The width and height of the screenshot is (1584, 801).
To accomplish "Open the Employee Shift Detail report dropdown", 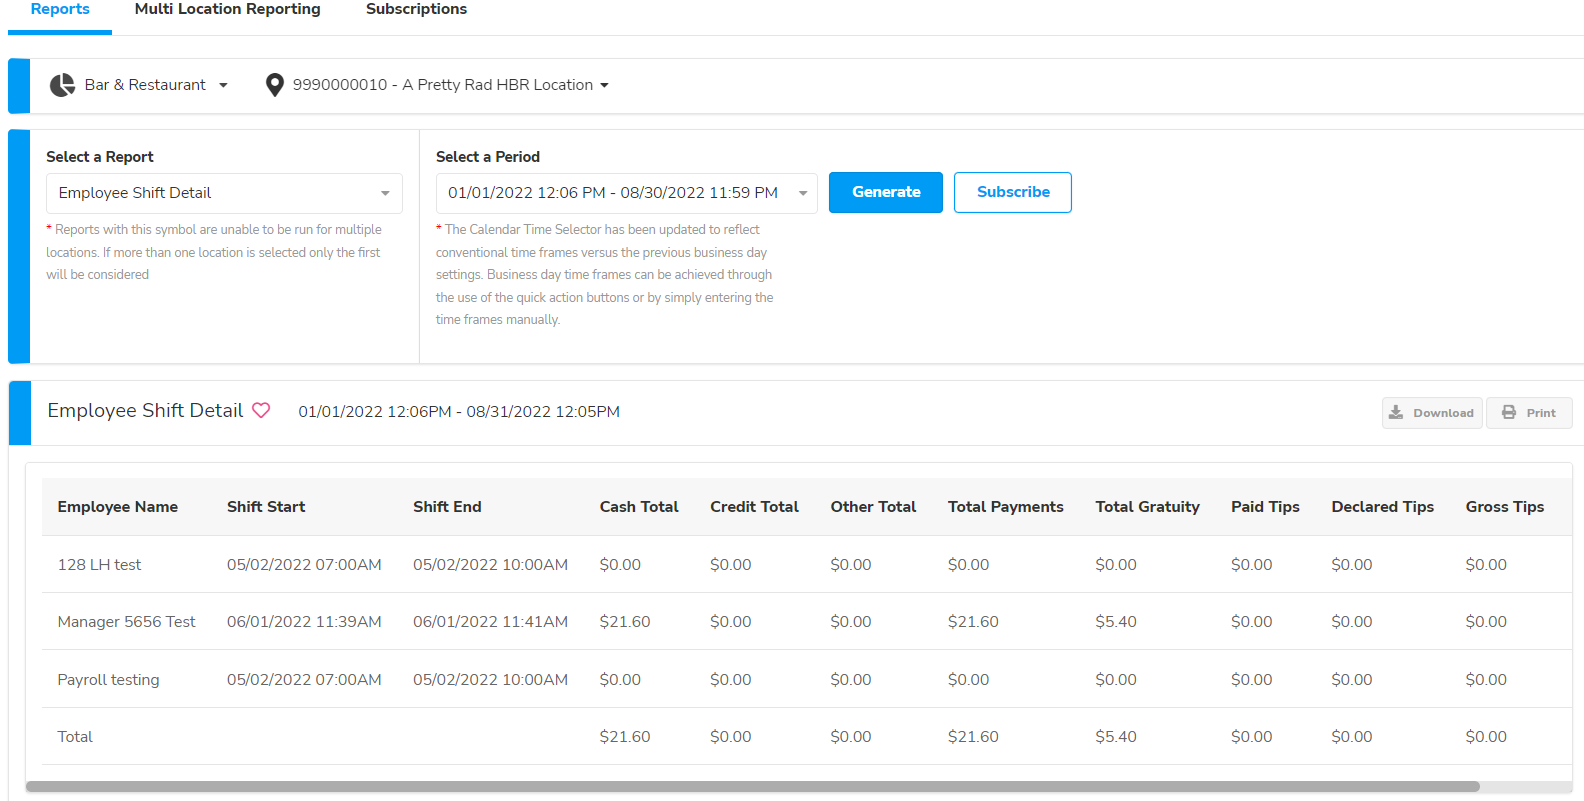I will pos(224,193).
